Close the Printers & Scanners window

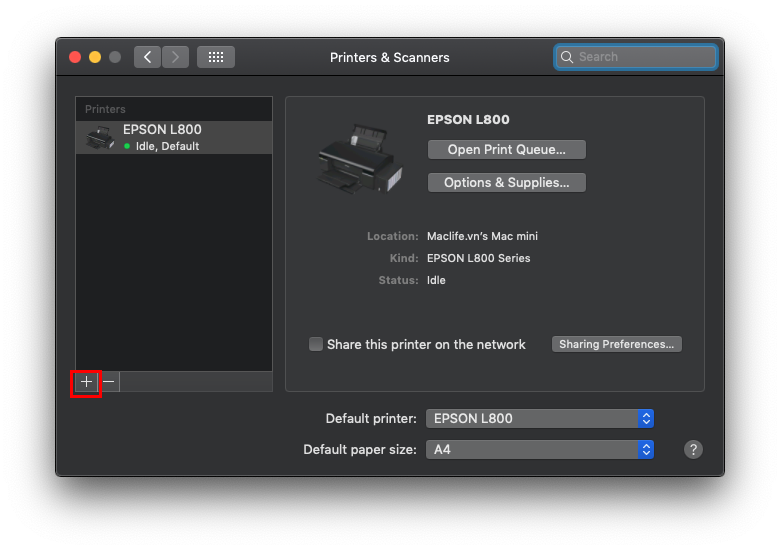[x=75, y=57]
